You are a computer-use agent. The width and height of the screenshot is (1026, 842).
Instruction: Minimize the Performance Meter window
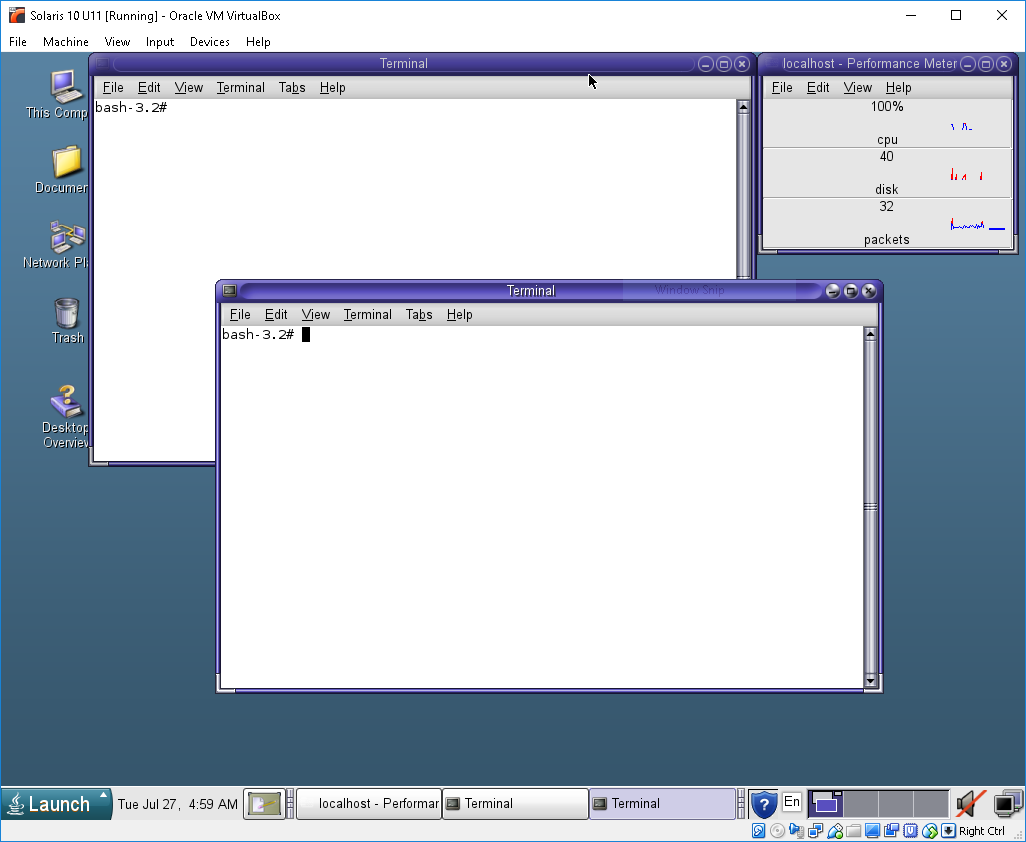point(967,64)
